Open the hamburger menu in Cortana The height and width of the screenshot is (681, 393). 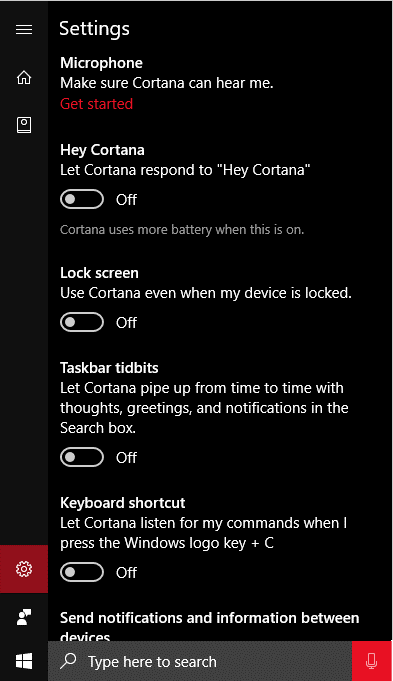24,29
